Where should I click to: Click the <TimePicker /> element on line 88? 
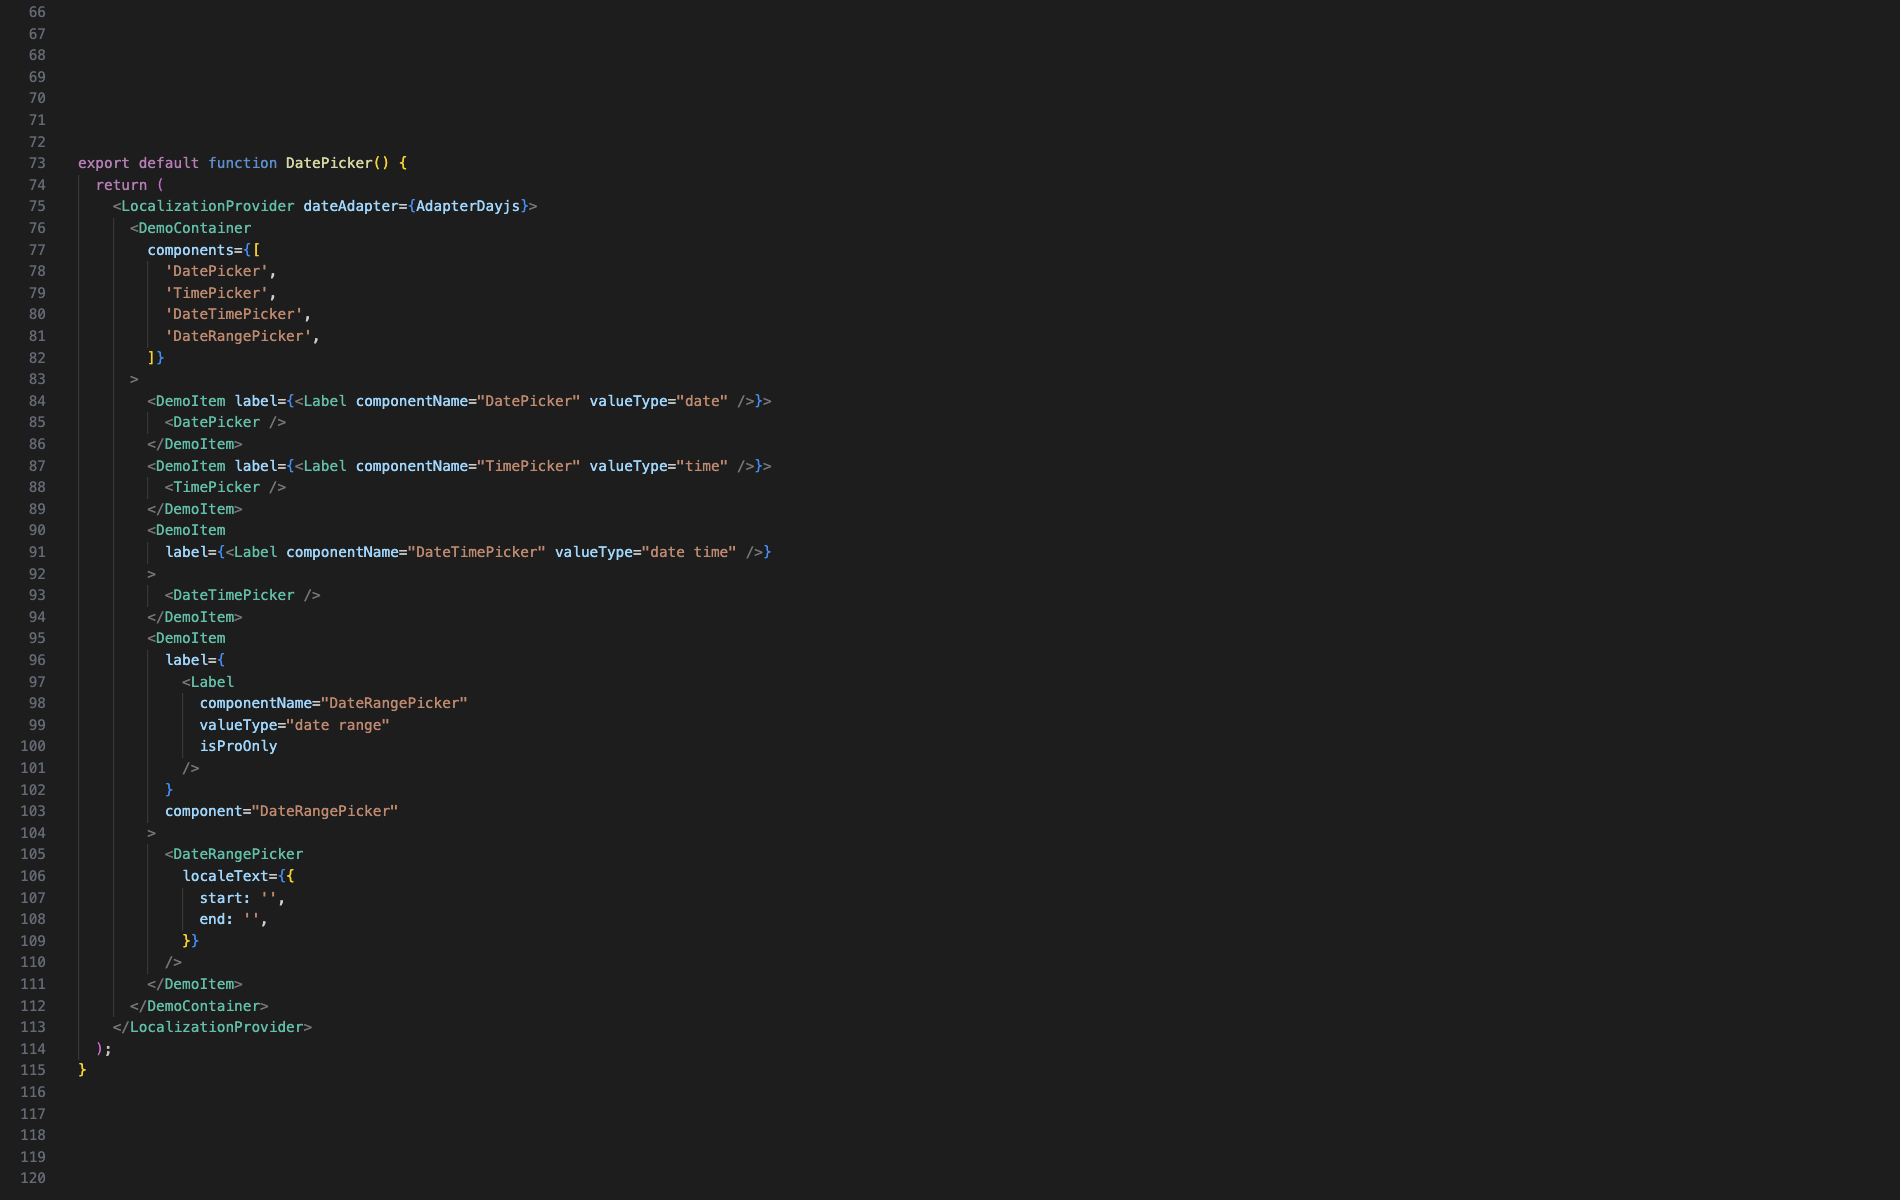pyautogui.click(x=225, y=487)
